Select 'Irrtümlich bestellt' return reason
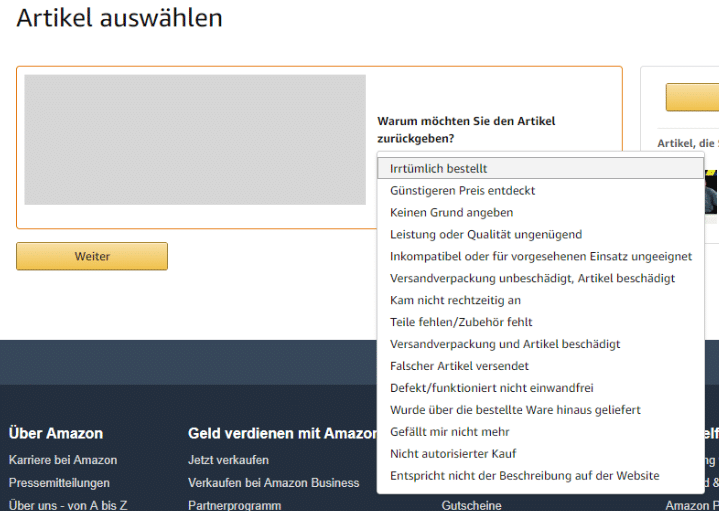The height and width of the screenshot is (511, 719). [439, 169]
